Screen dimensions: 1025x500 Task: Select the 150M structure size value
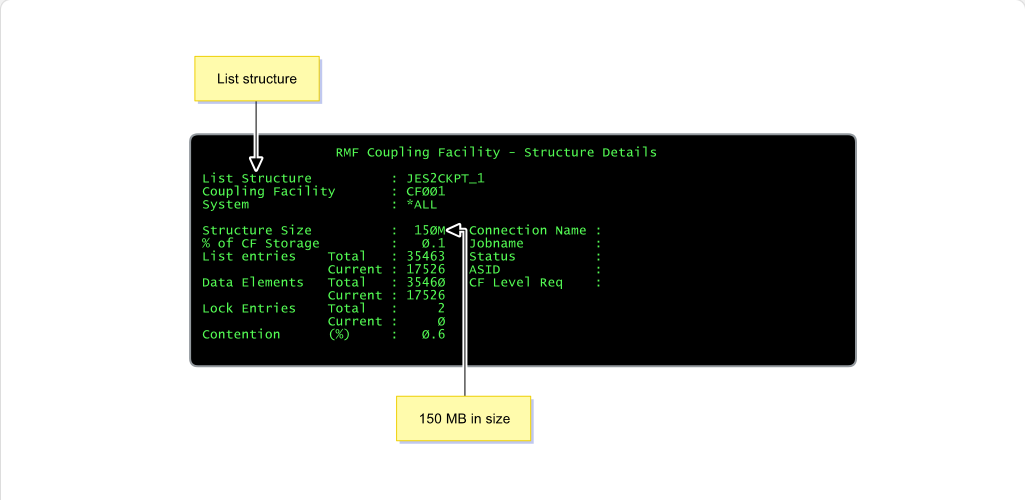pyautogui.click(x=429, y=230)
